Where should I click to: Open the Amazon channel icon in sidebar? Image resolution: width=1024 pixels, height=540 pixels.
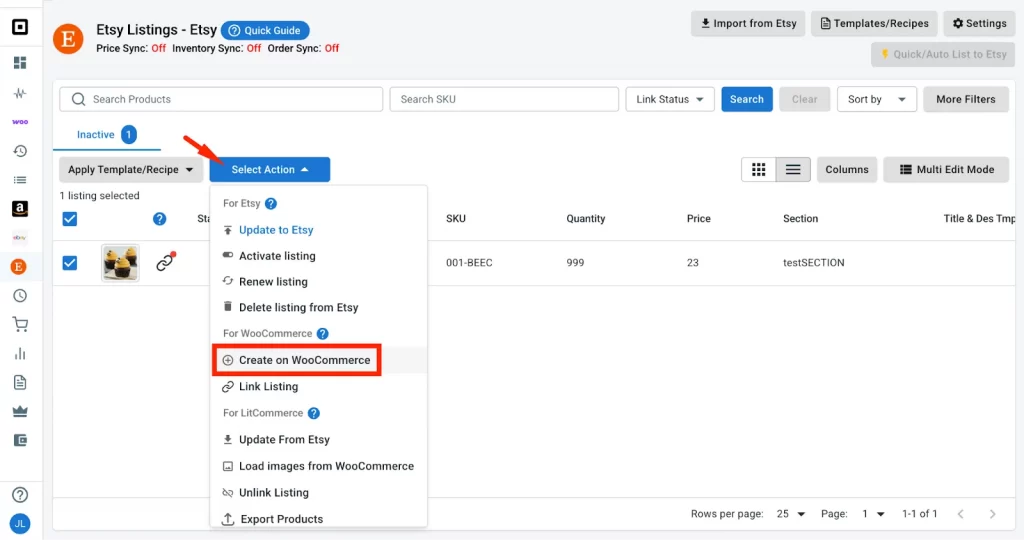20,209
